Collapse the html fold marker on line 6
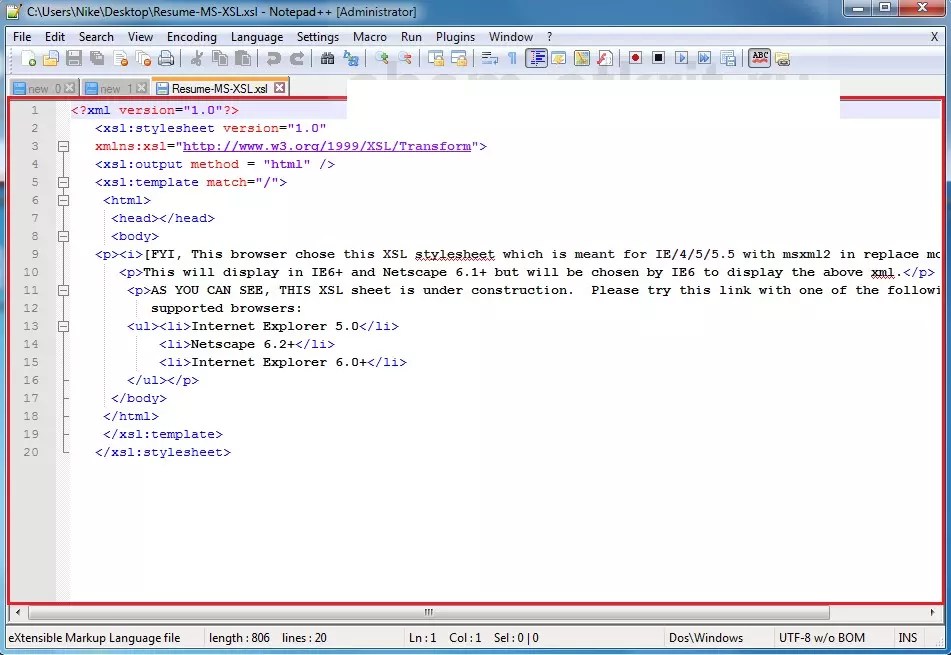Viewport: 951px width, 655px height. tap(63, 200)
